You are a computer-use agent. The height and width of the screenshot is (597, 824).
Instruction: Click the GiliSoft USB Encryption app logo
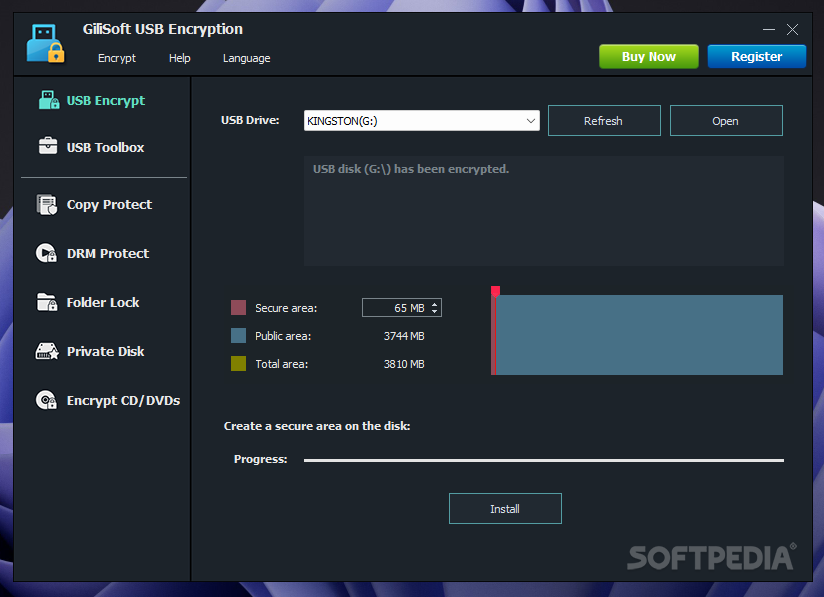click(x=45, y=44)
